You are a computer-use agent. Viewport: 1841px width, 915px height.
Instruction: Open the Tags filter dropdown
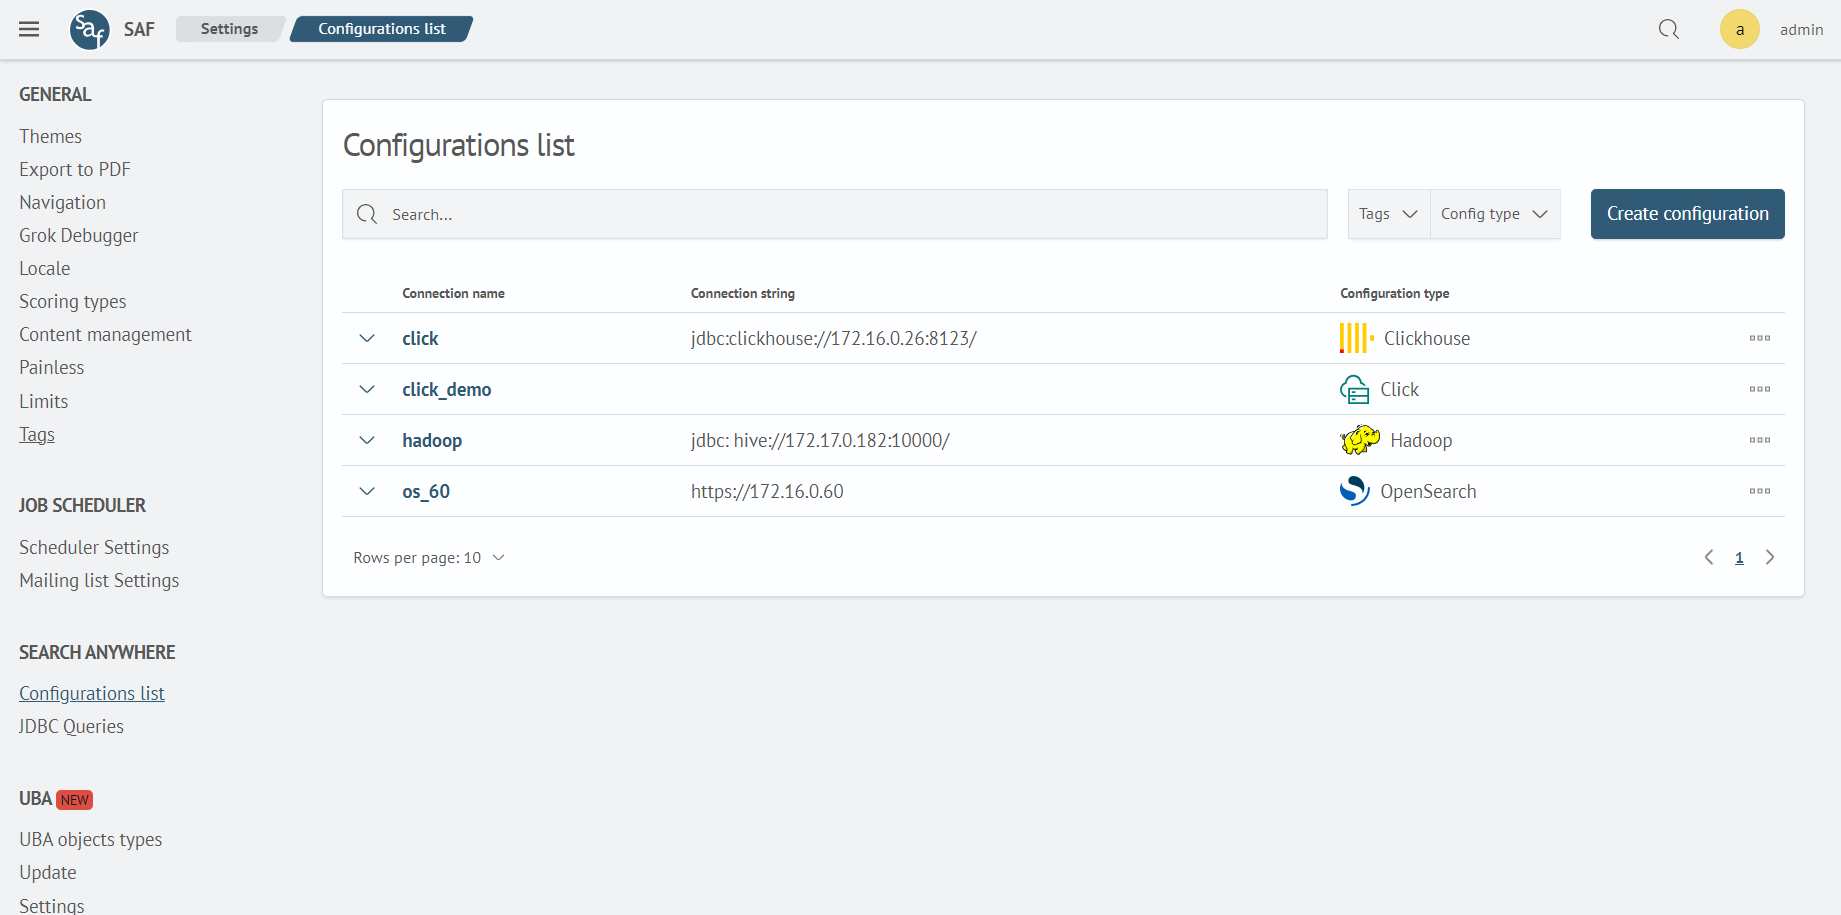tap(1388, 214)
